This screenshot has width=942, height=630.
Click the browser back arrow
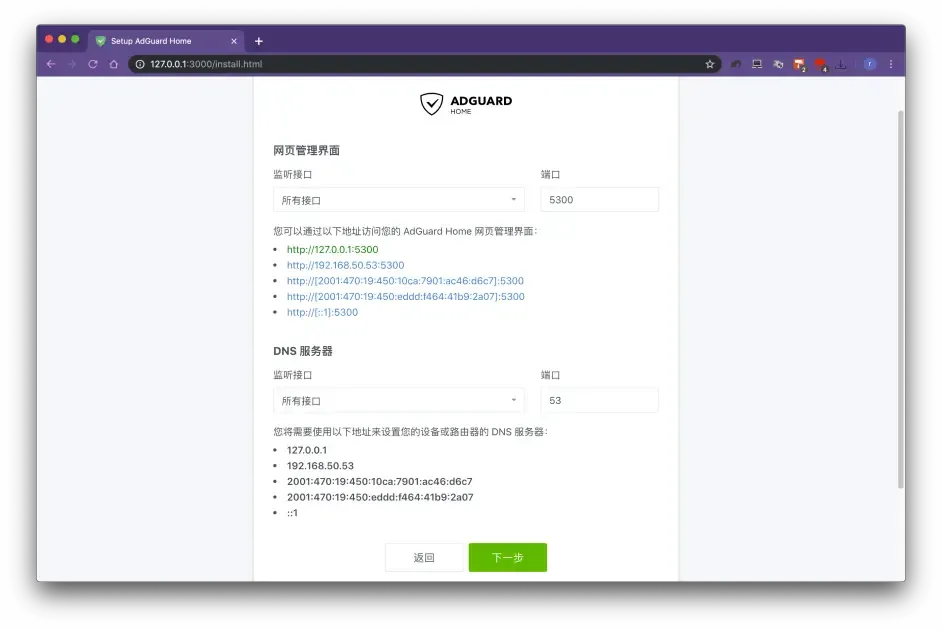tap(51, 64)
